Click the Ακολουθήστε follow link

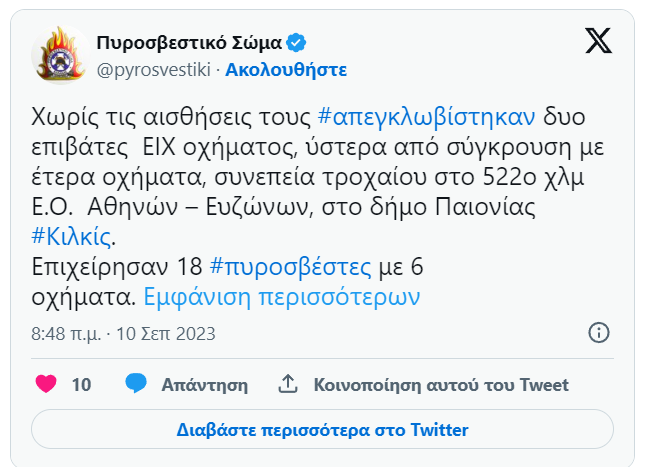(286, 70)
